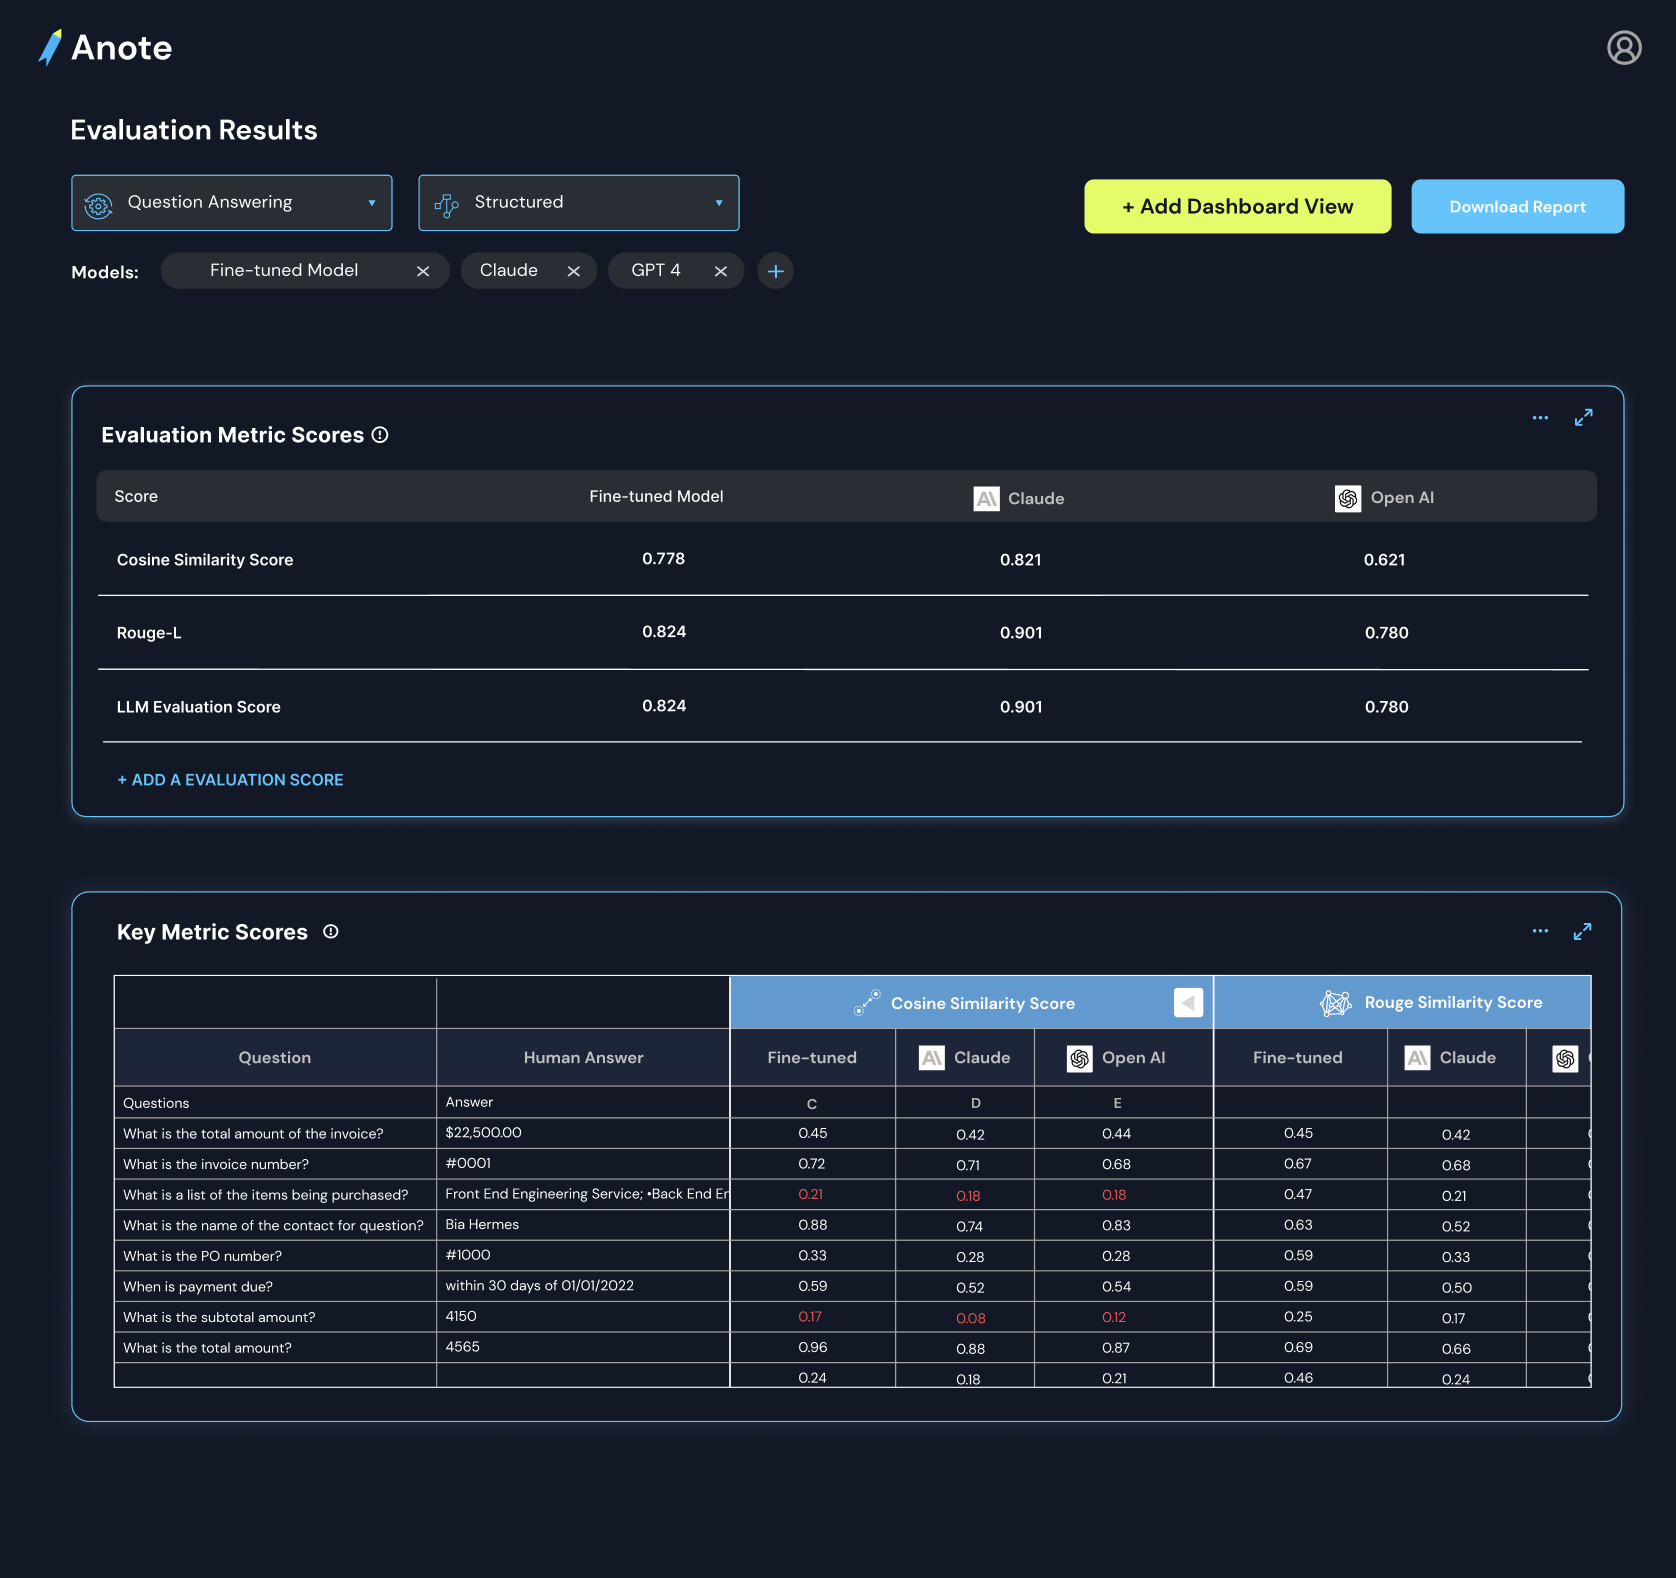Click info icon next to Key Metric Scores
The image size is (1676, 1578).
(x=331, y=932)
